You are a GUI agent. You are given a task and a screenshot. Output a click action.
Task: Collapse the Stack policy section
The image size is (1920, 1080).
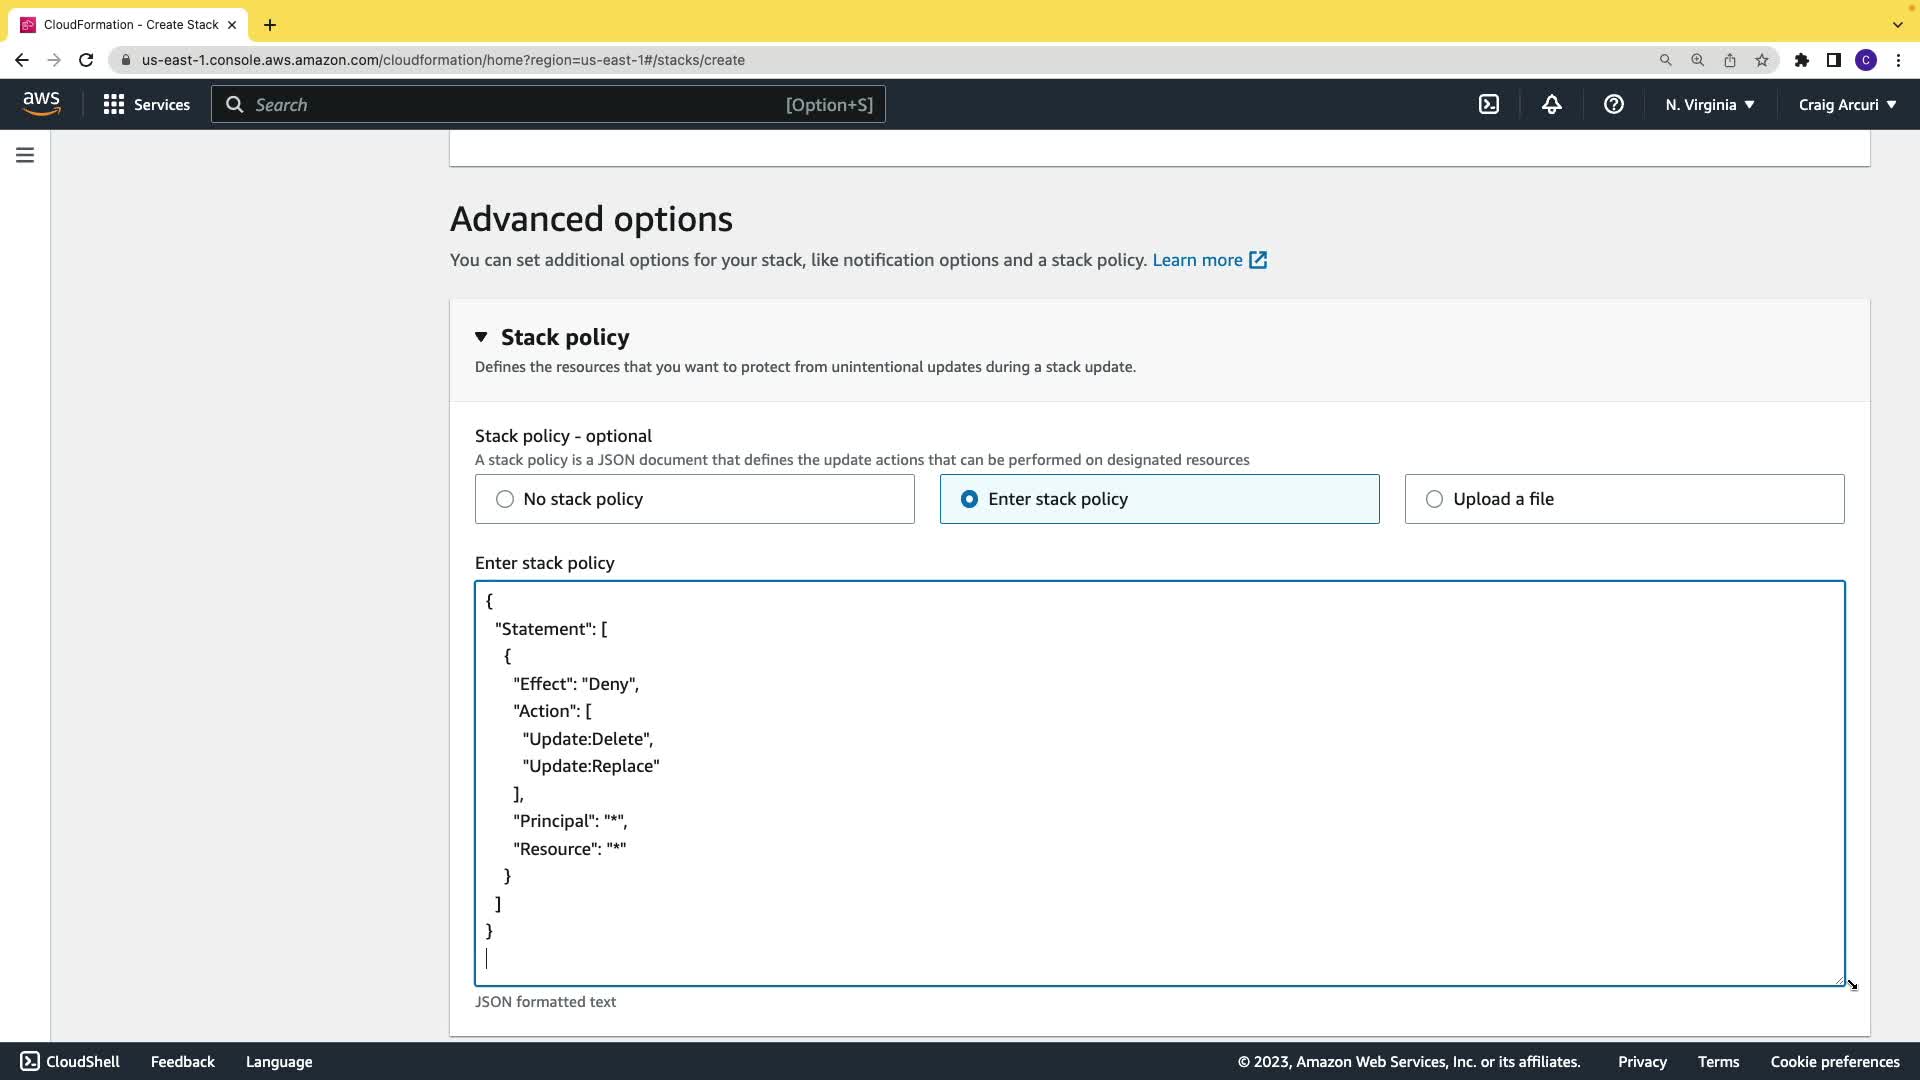point(481,337)
